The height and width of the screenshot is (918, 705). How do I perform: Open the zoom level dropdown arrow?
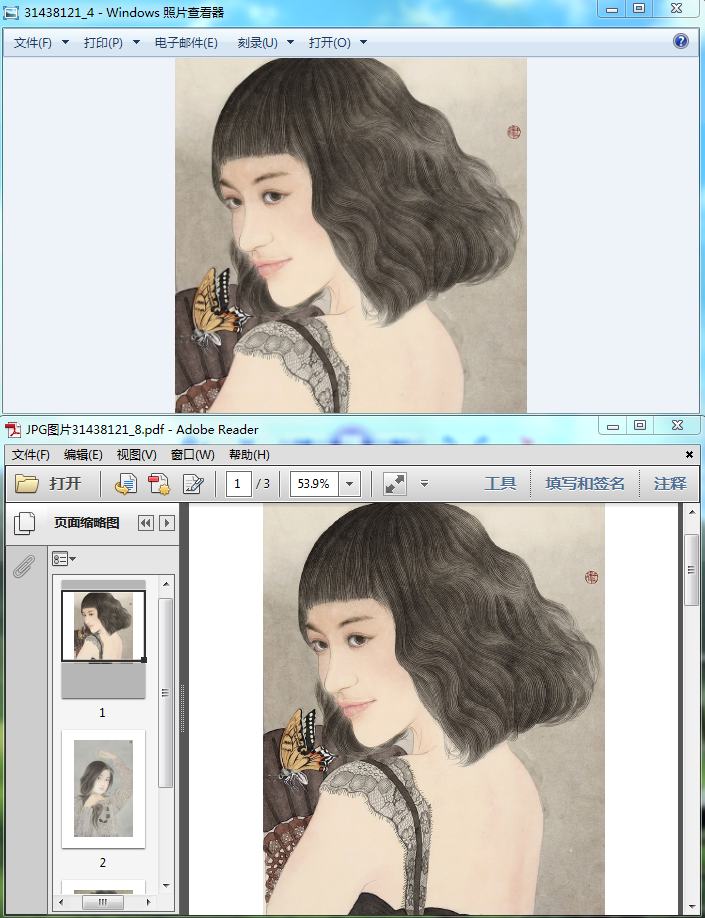coord(350,484)
